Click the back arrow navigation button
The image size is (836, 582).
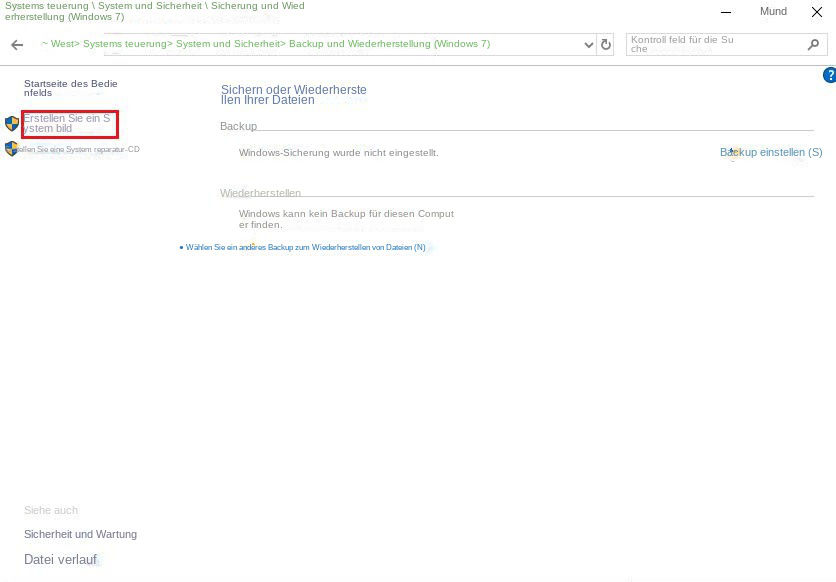coord(17,45)
